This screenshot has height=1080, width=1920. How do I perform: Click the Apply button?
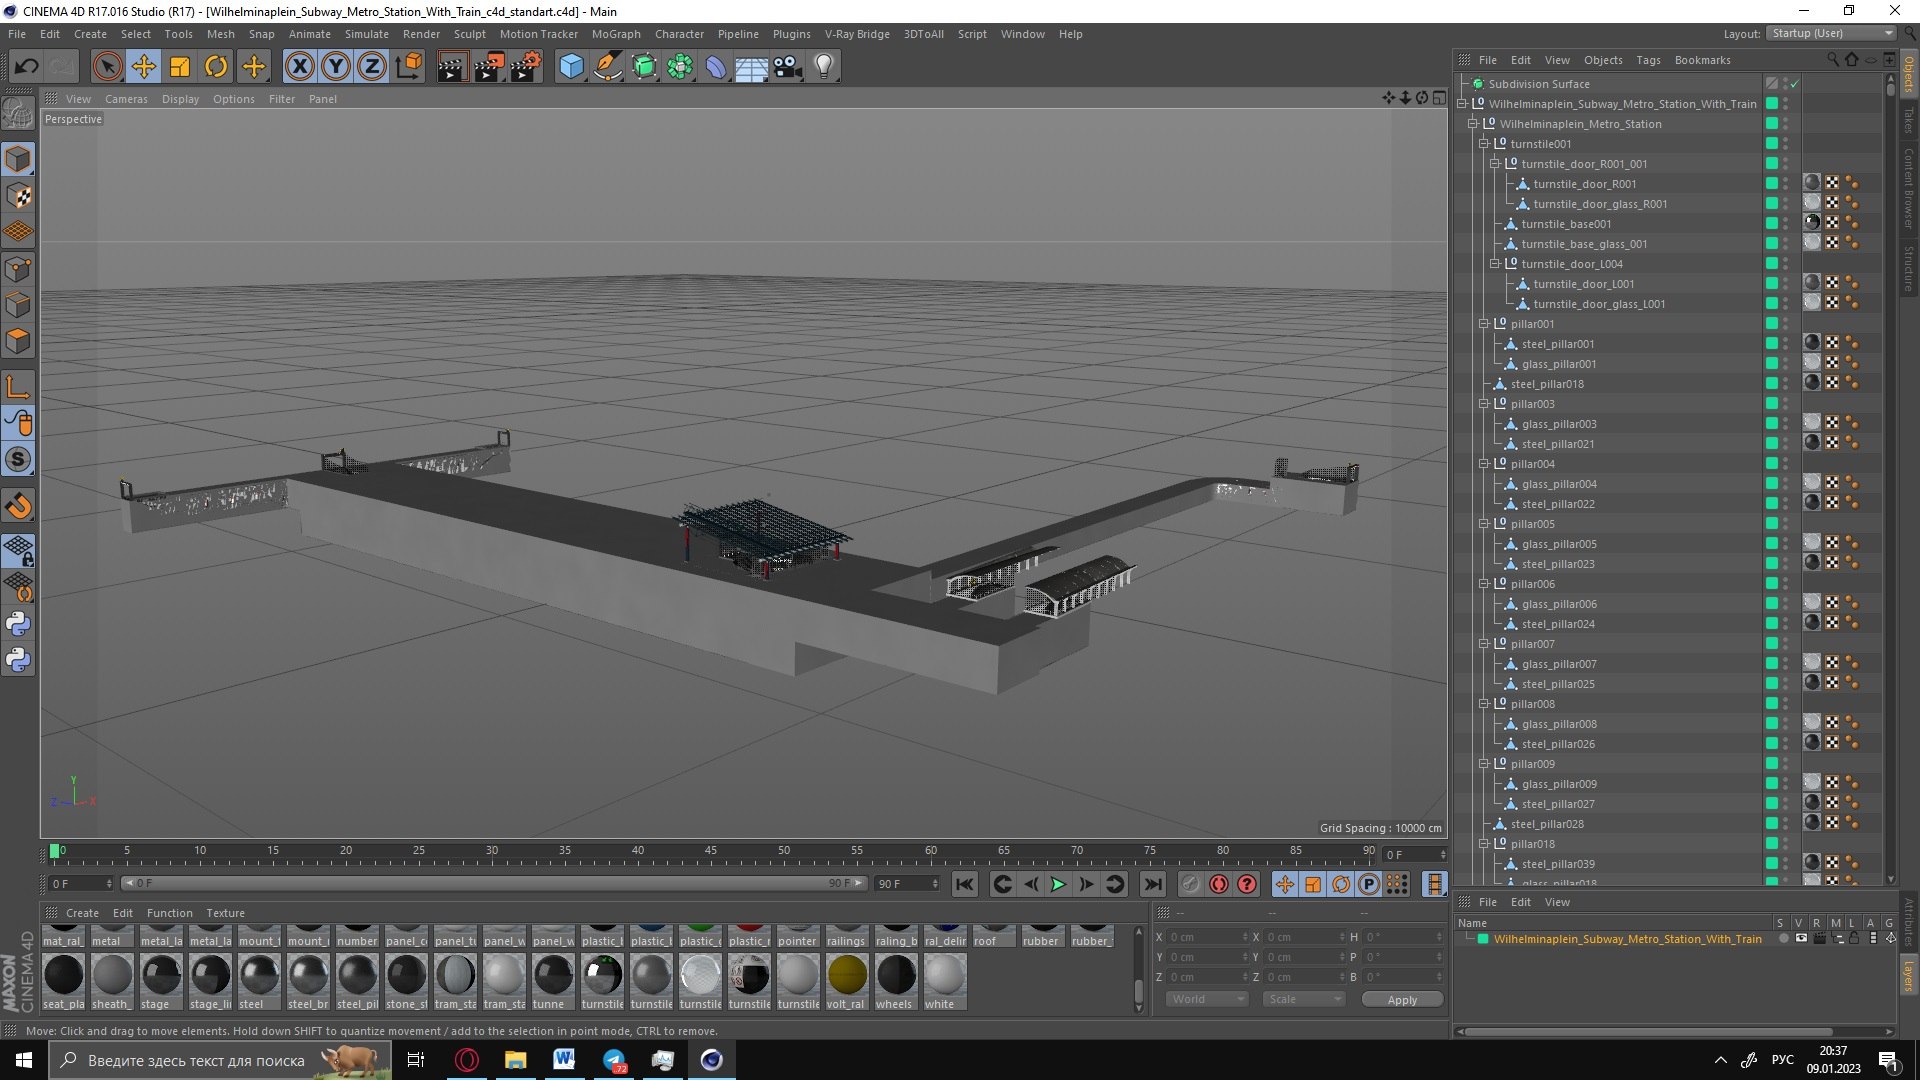point(1402,1000)
